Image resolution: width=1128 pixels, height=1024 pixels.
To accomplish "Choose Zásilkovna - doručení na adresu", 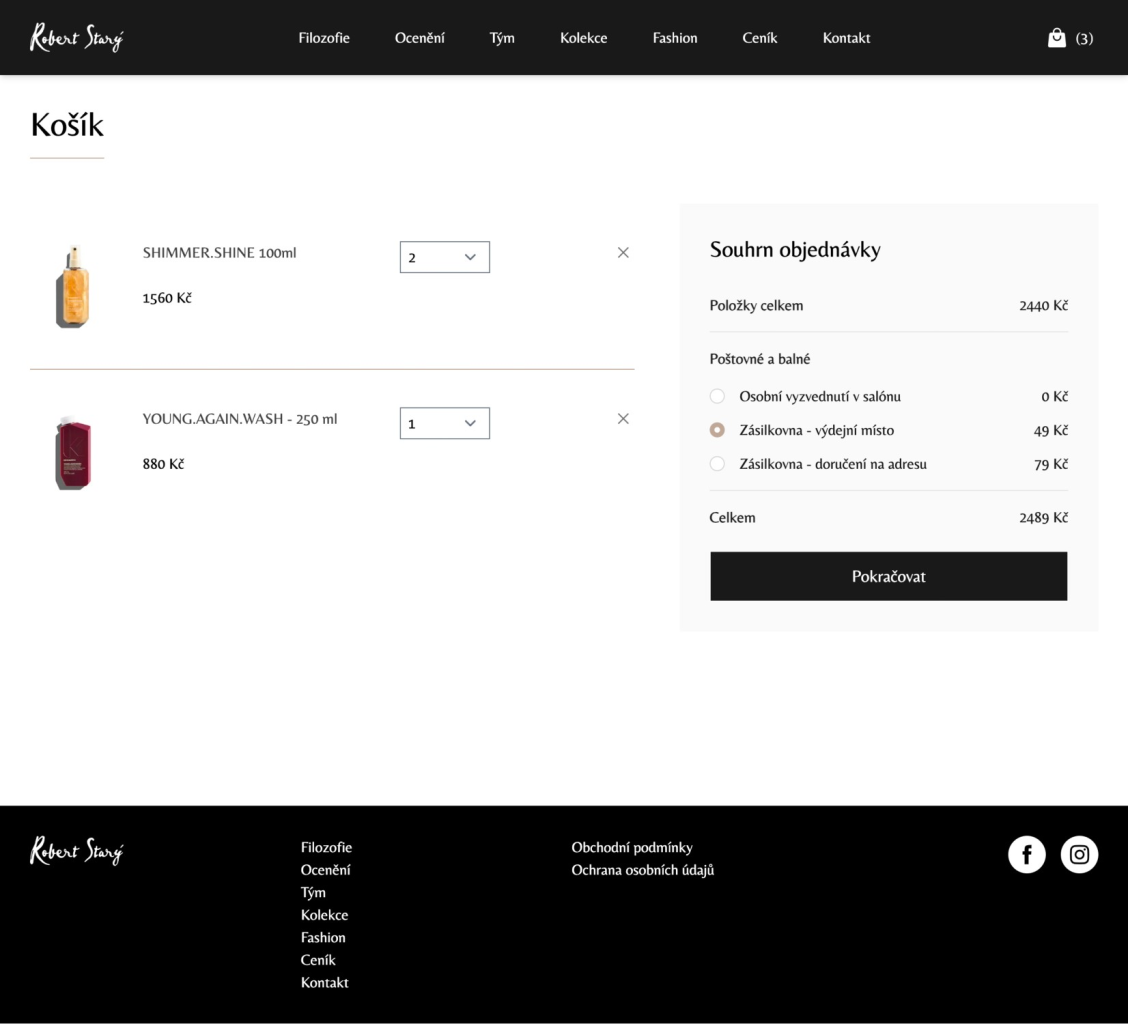I will [717, 464].
